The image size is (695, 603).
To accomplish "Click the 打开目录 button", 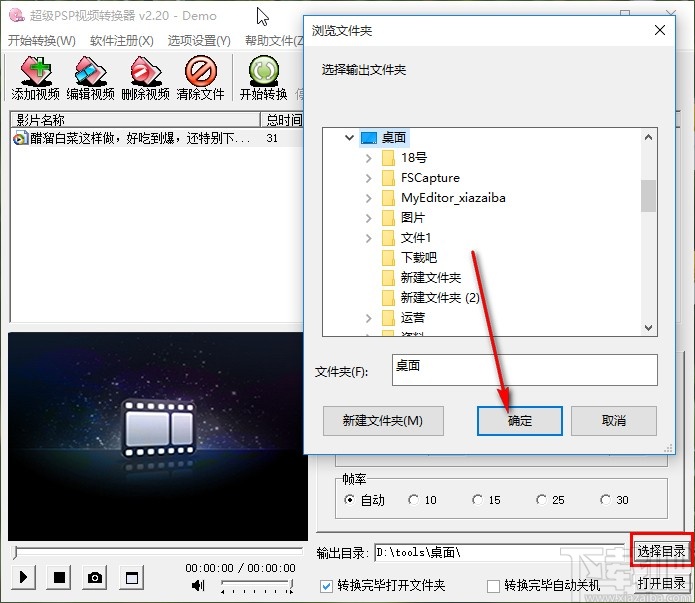I will point(661,583).
